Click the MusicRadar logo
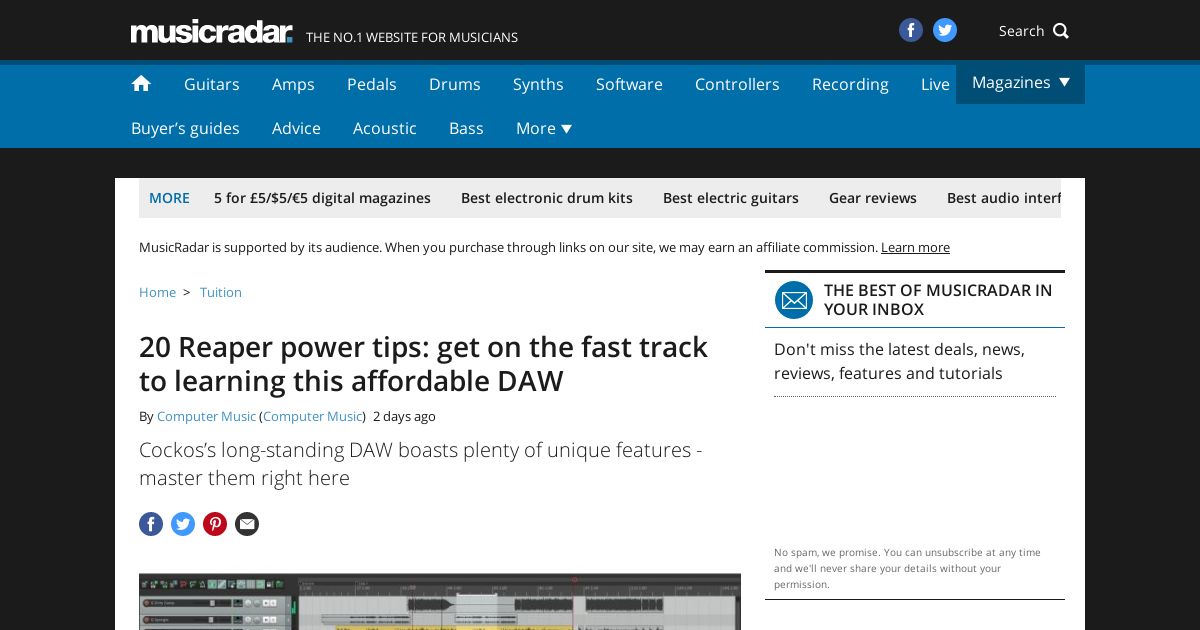Viewport: 1200px width, 630px height. pos(211,32)
